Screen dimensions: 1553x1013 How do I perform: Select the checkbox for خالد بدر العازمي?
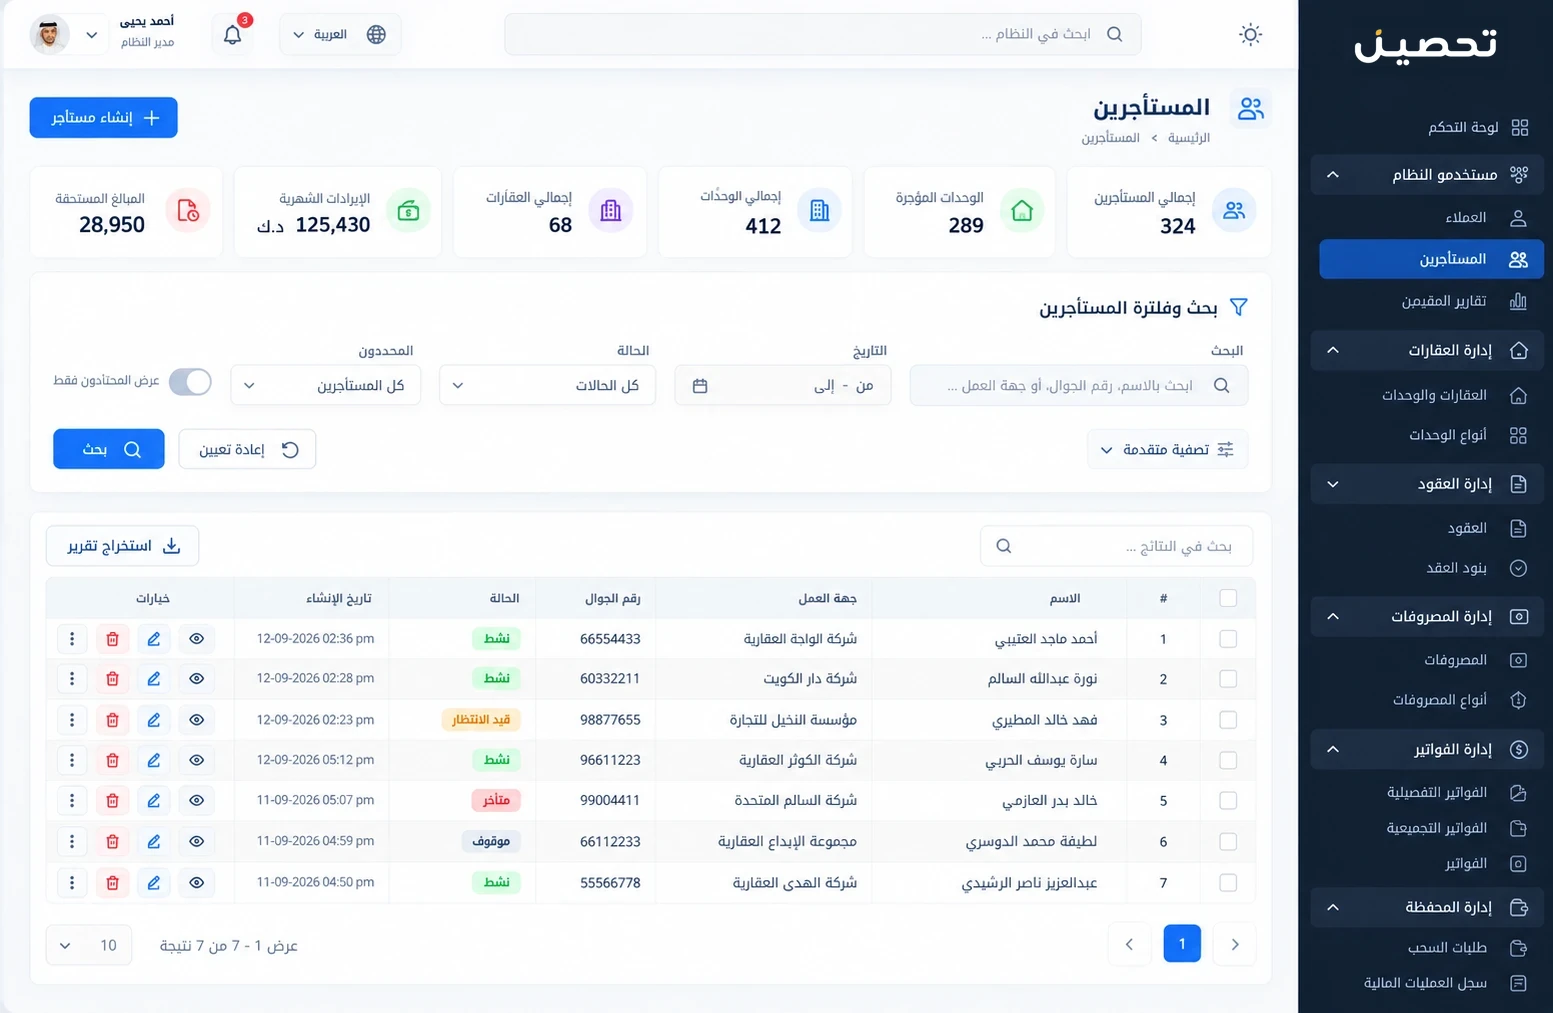pyautogui.click(x=1228, y=801)
